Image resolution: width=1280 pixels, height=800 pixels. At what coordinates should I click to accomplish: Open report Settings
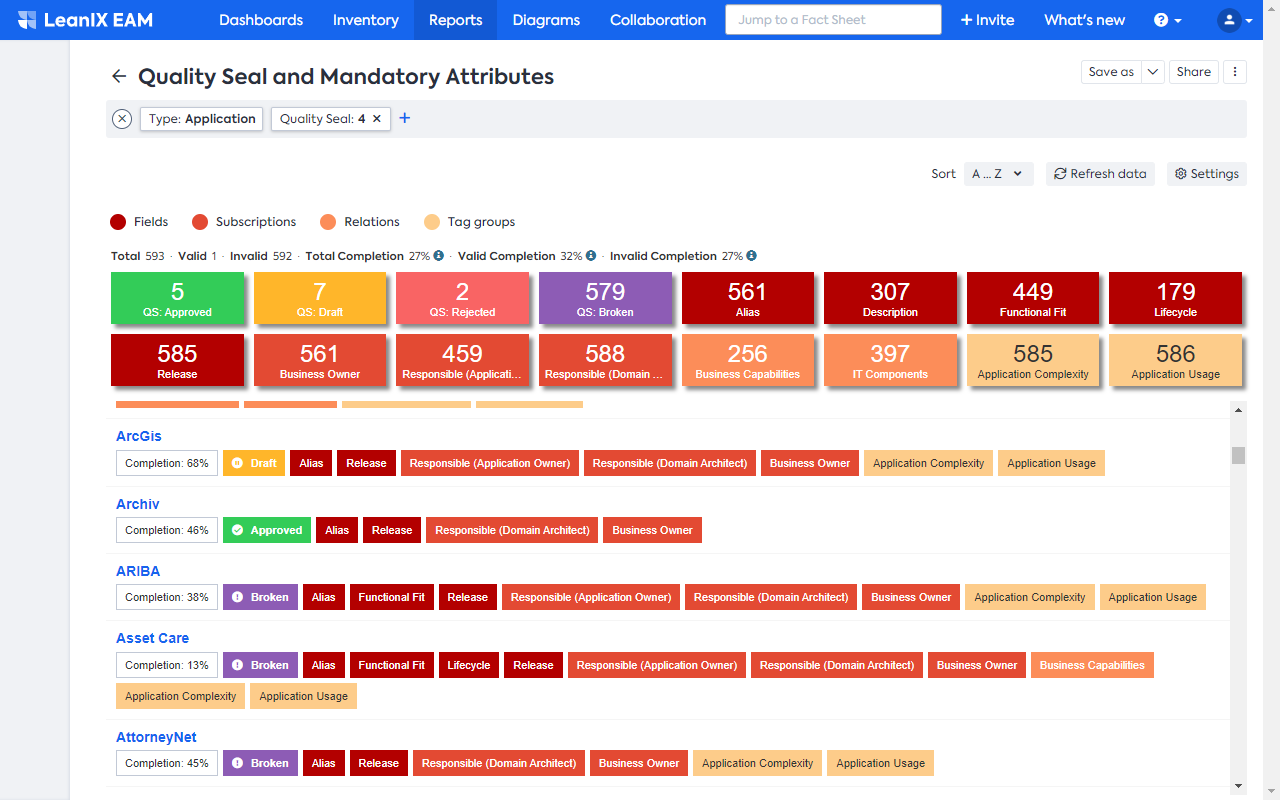tap(1207, 174)
